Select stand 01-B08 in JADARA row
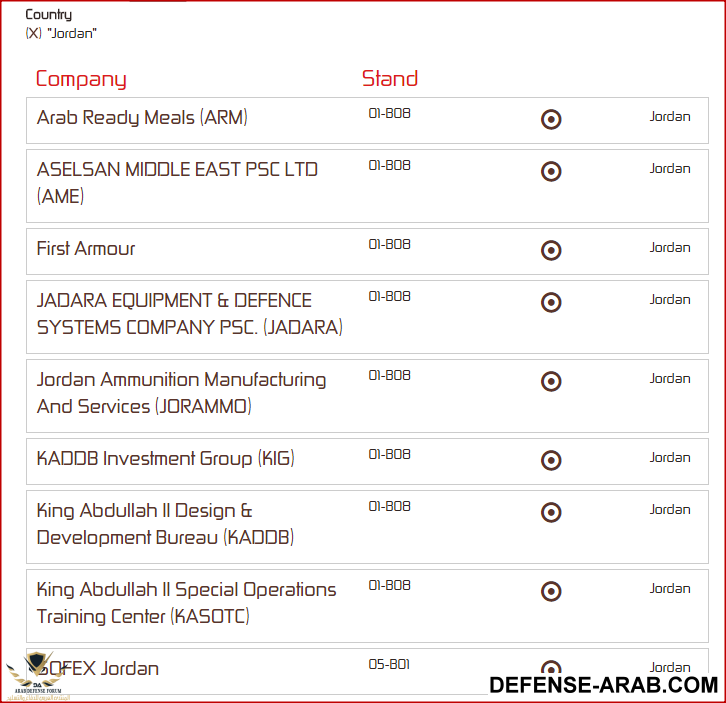The width and height of the screenshot is (726, 703). (x=389, y=296)
